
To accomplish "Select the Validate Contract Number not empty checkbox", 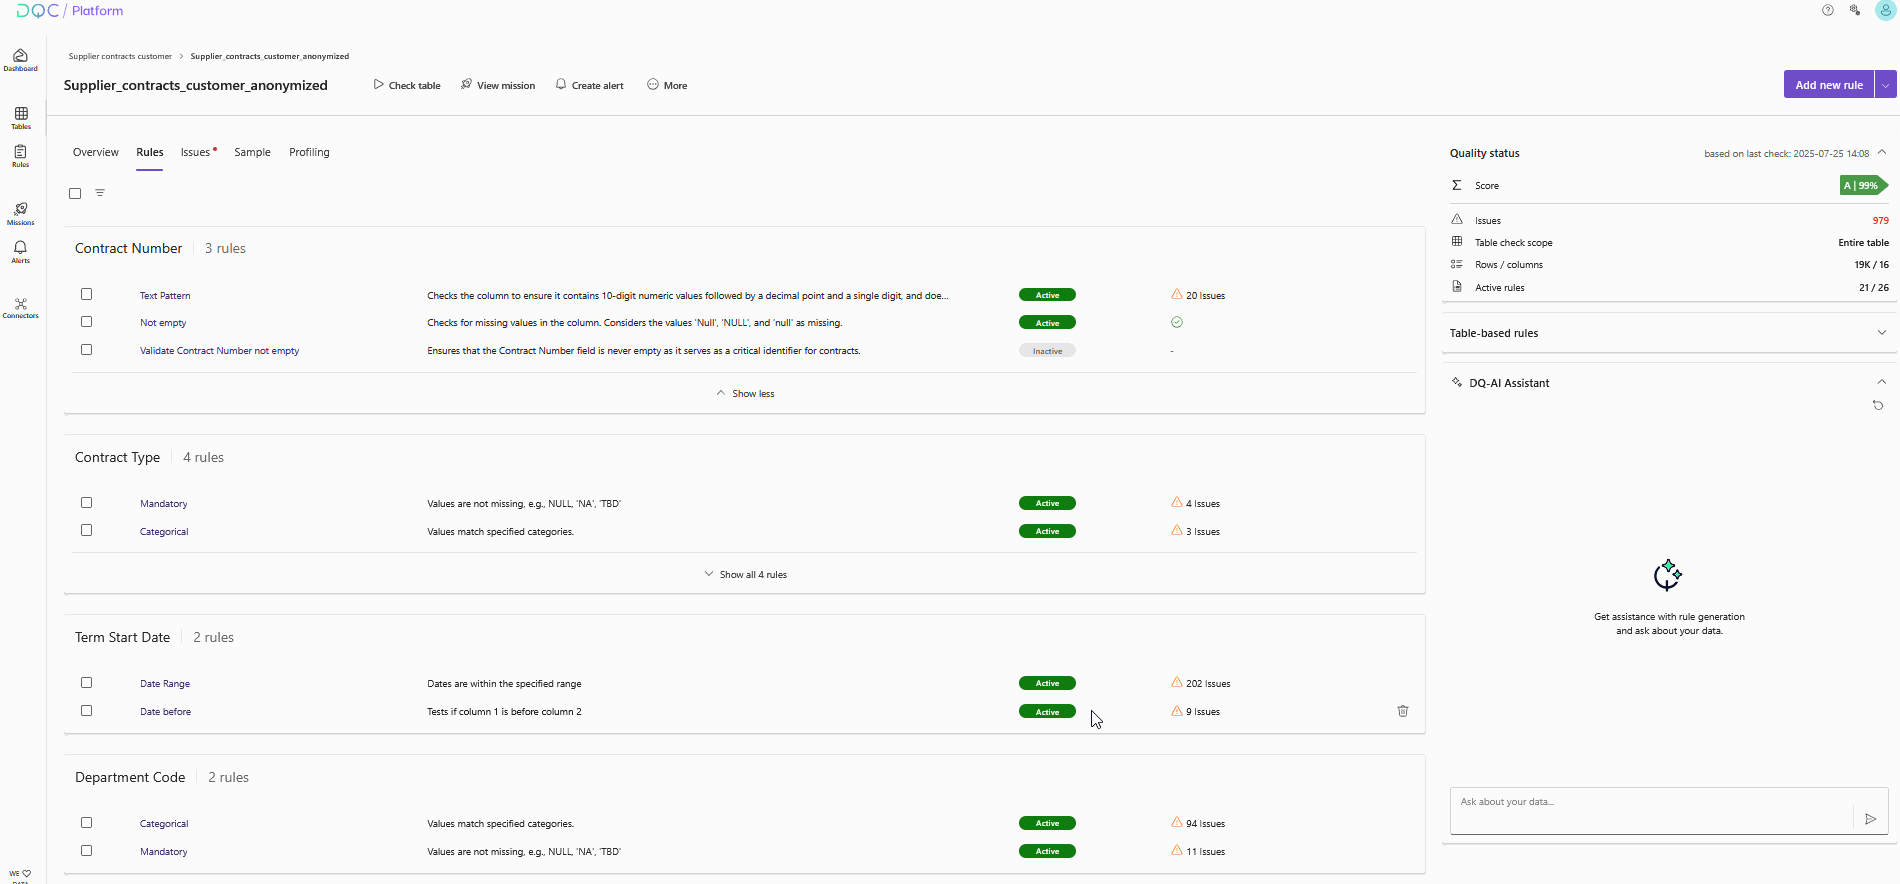I will (87, 350).
